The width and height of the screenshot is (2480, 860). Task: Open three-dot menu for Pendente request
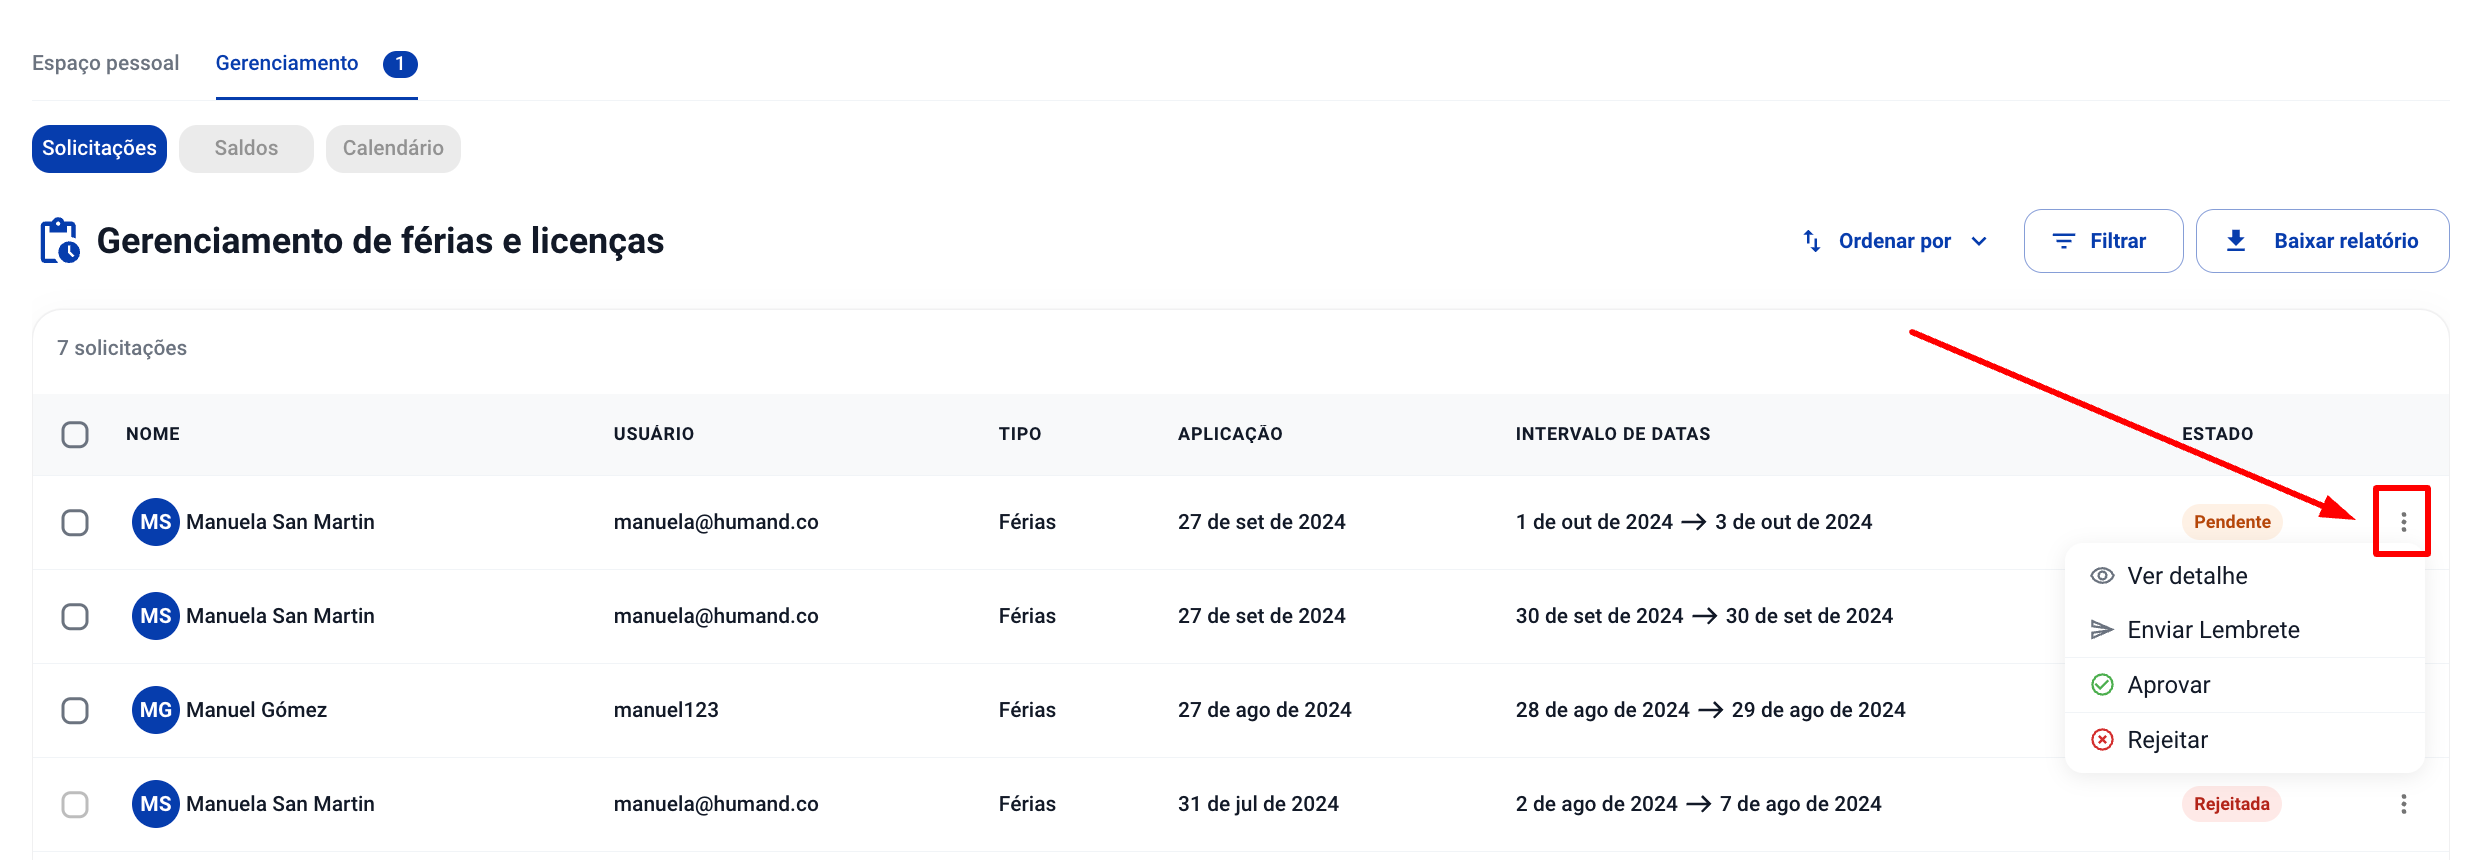(x=2403, y=522)
